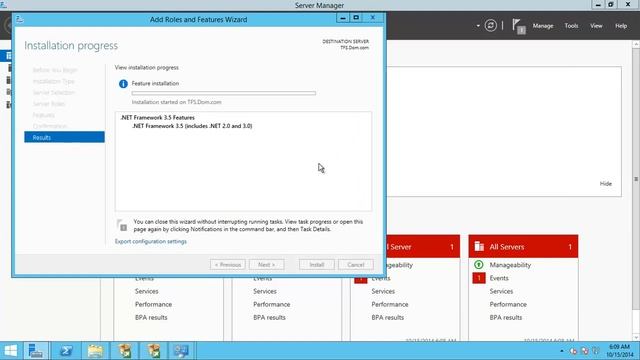Screen dimensions: 640x360
Task: Click the Cancel button in the wizard
Action: click(356, 265)
